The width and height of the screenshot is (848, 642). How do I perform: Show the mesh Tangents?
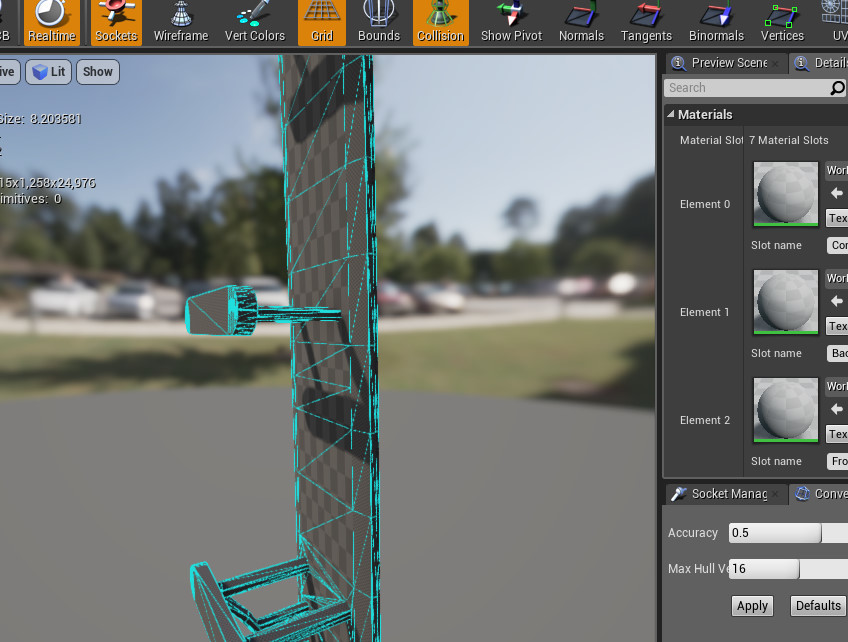[646, 23]
